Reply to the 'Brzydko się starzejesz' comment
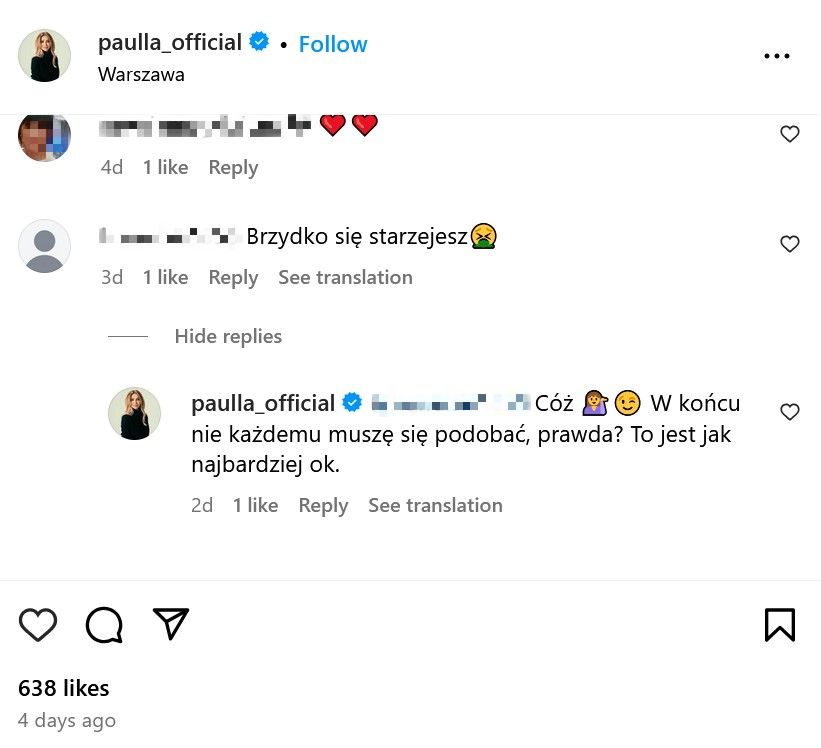 tap(233, 278)
